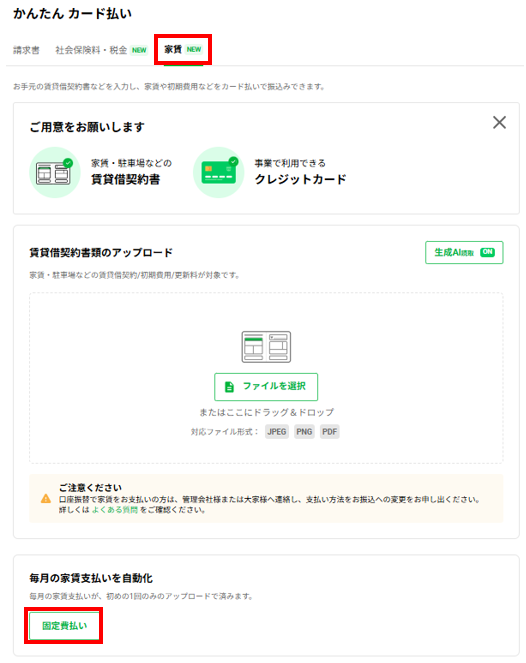Select the 家賃 tab
The width and height of the screenshot is (526, 663).
[183, 49]
